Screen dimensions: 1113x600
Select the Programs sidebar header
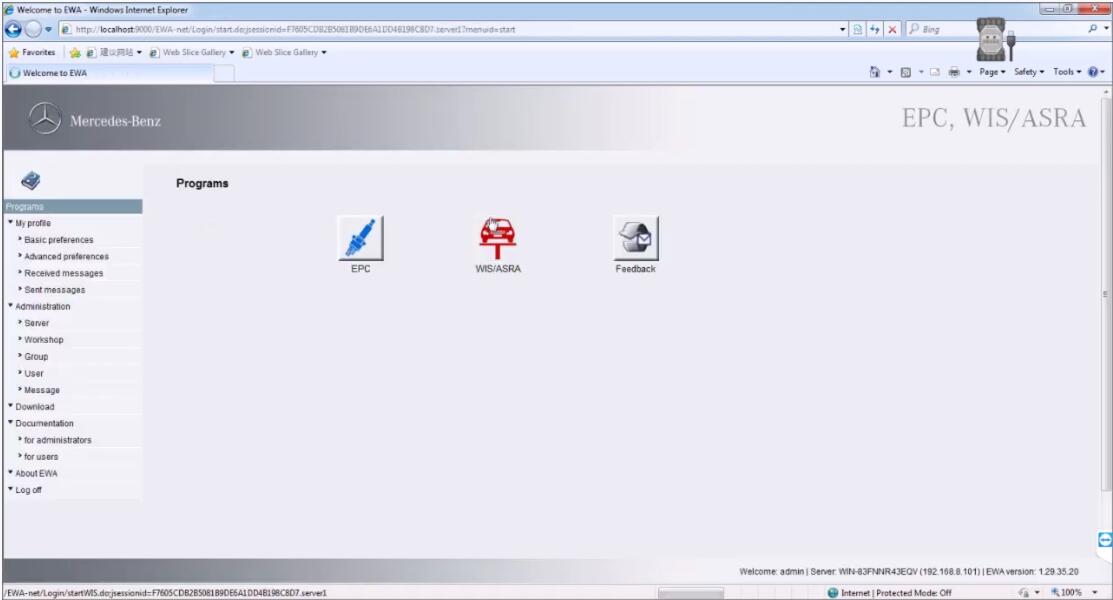(72, 207)
